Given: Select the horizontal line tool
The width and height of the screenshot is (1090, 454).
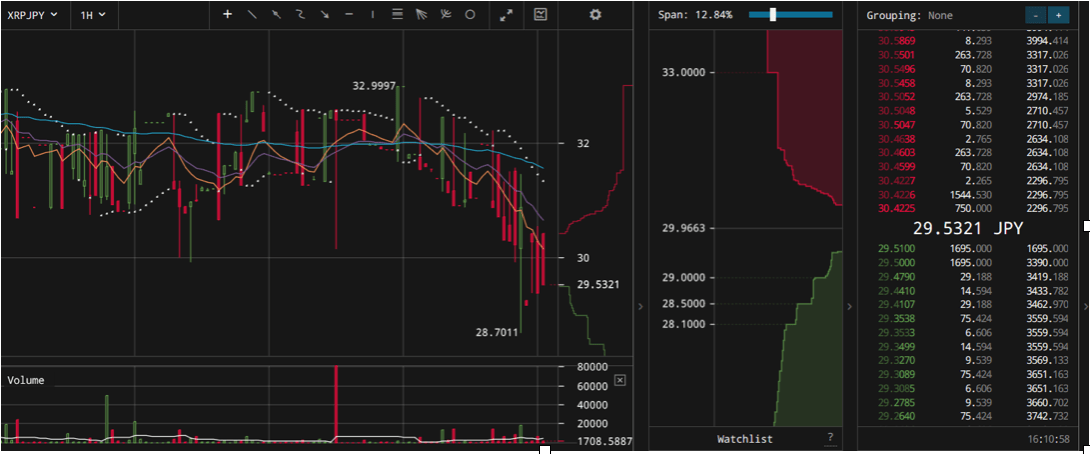Looking at the screenshot, I should 349,15.
